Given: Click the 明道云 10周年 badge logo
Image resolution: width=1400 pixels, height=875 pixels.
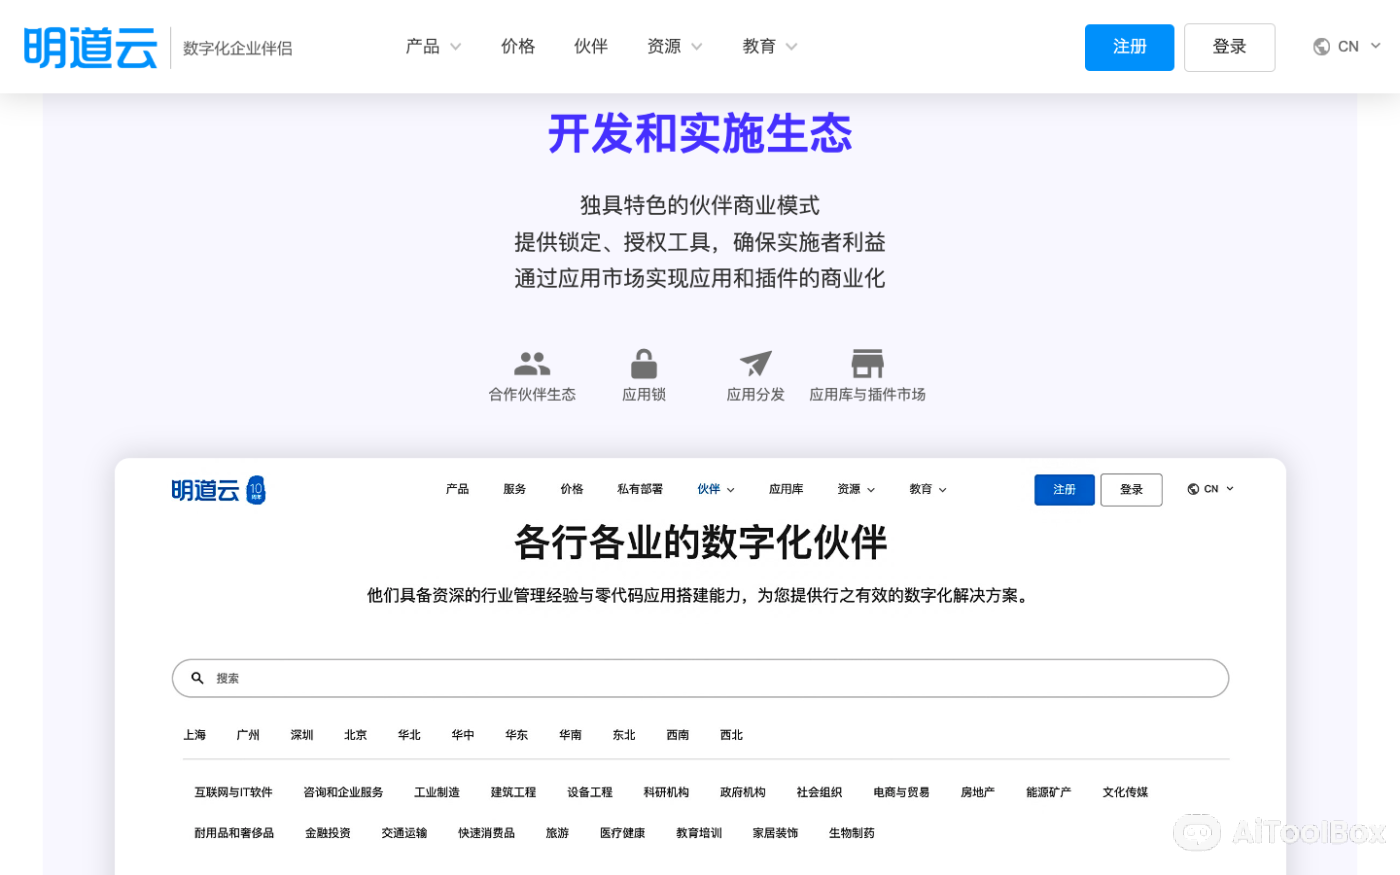Looking at the screenshot, I should pos(218,489).
